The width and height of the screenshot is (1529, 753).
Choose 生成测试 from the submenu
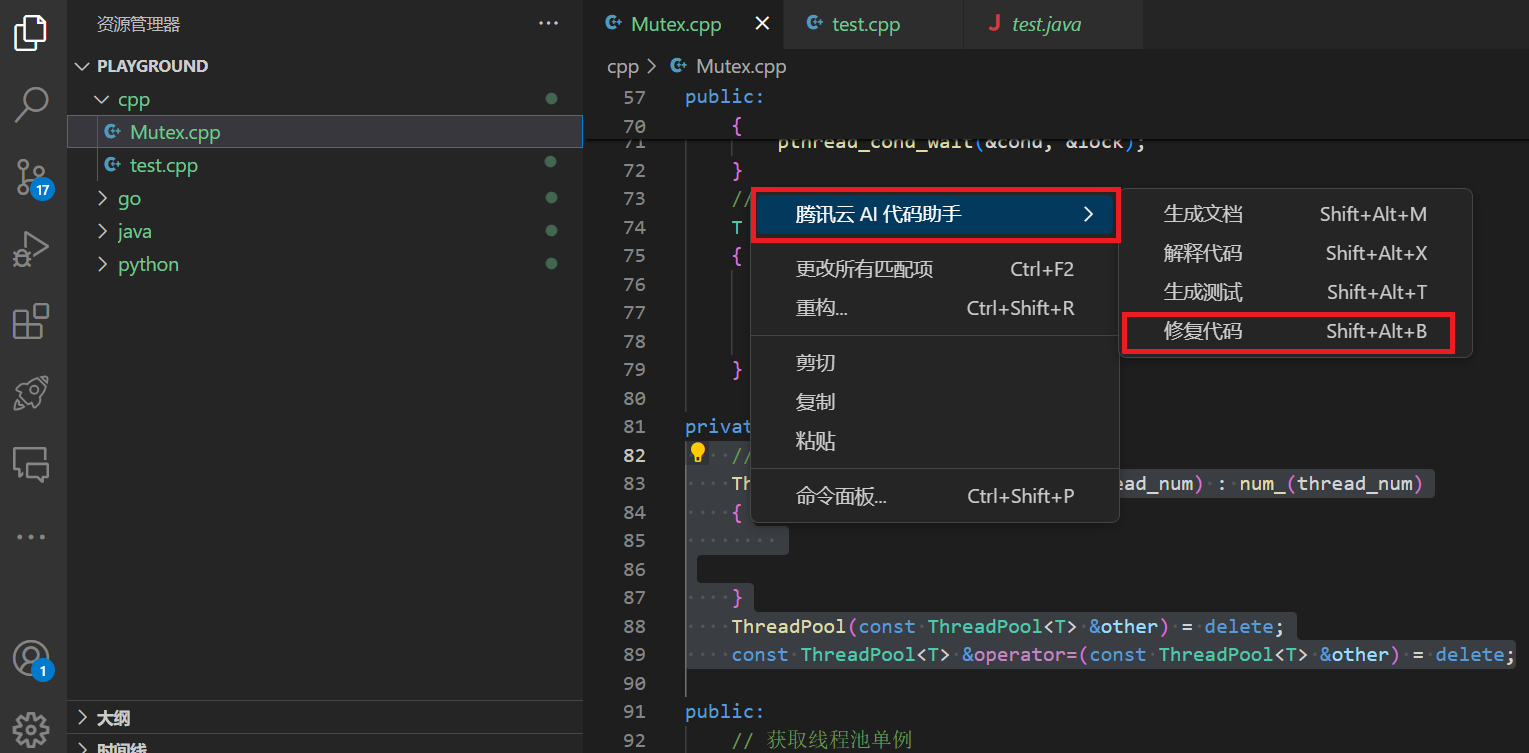click(x=1295, y=292)
